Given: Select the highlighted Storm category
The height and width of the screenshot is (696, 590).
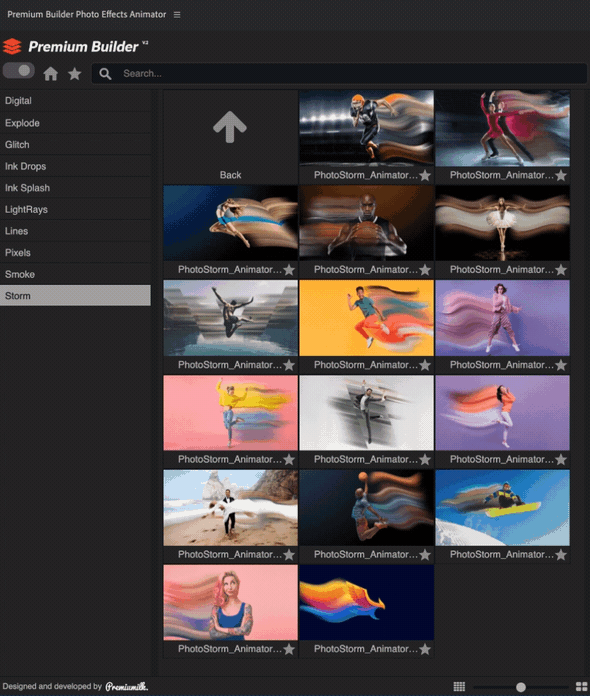Looking at the screenshot, I should pos(75,296).
